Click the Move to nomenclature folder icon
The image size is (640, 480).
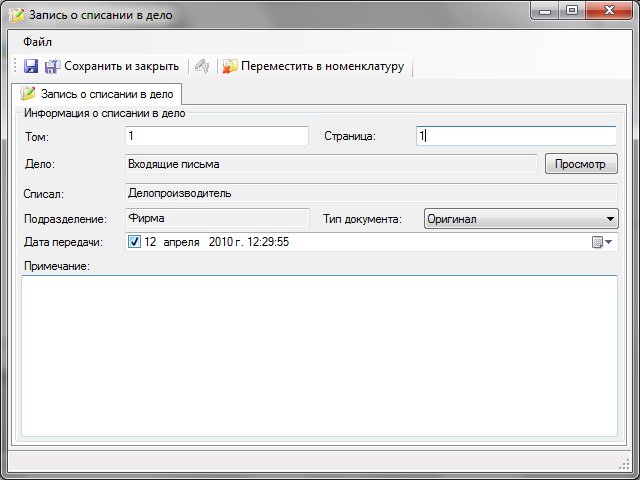[x=230, y=66]
